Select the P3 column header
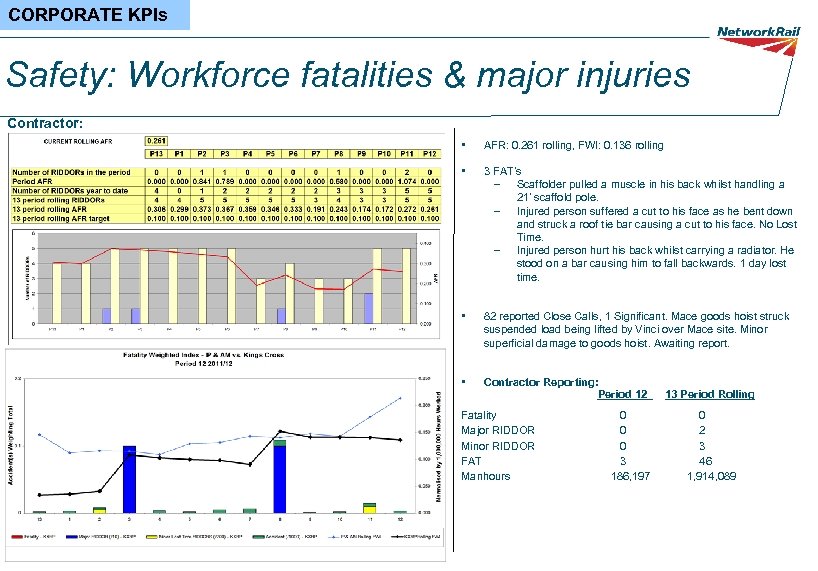 (225, 154)
